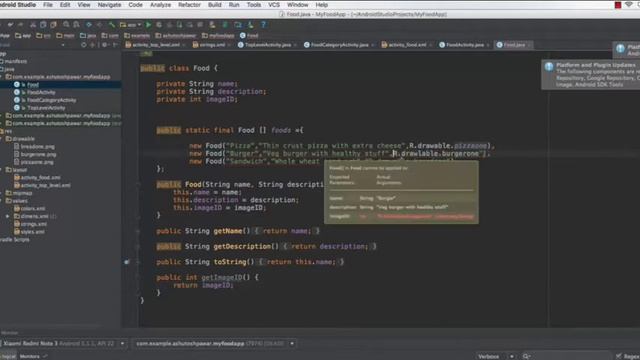Click the myfoodapp breadcrumb in navigation bar

(x=218, y=36)
